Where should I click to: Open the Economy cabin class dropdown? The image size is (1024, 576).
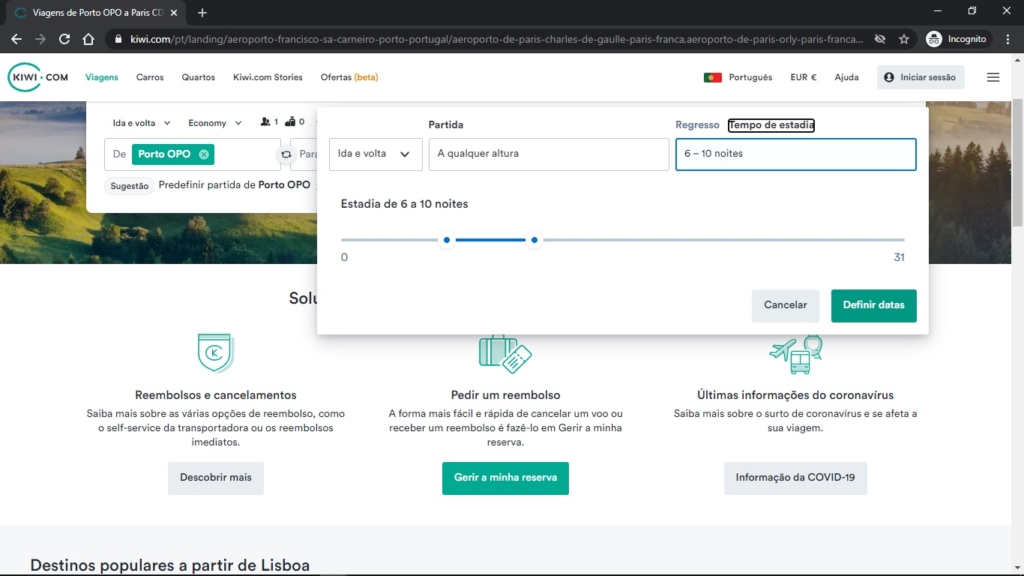[x=214, y=123]
